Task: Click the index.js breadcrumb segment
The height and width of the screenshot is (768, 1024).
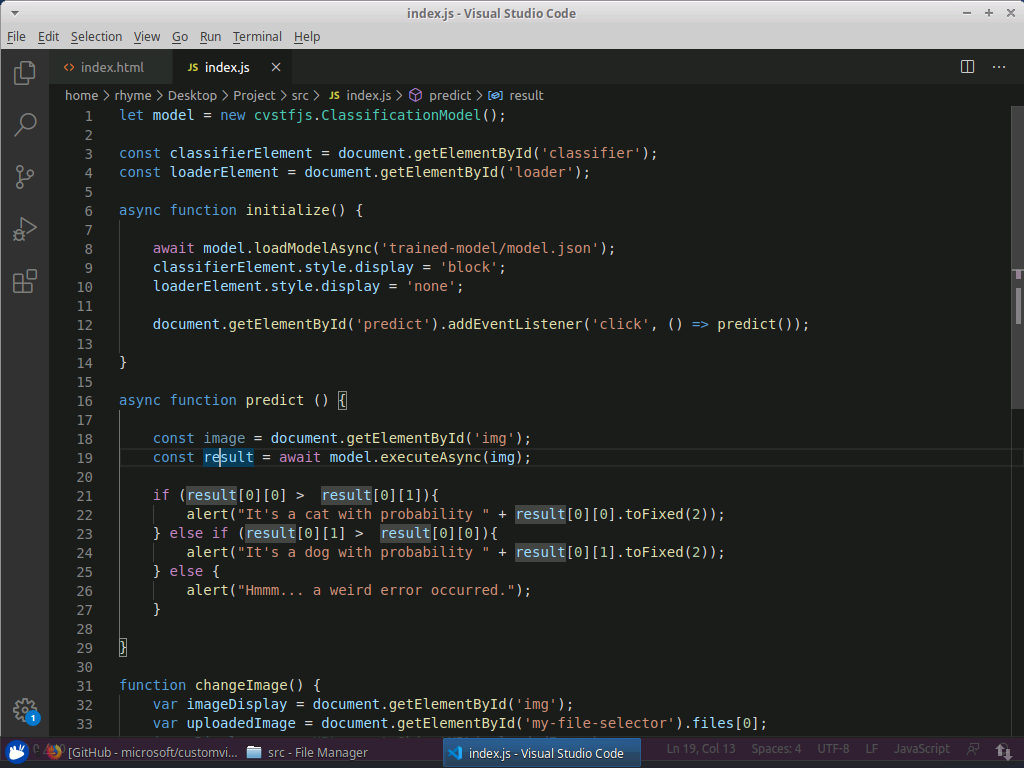Action: click(360, 95)
